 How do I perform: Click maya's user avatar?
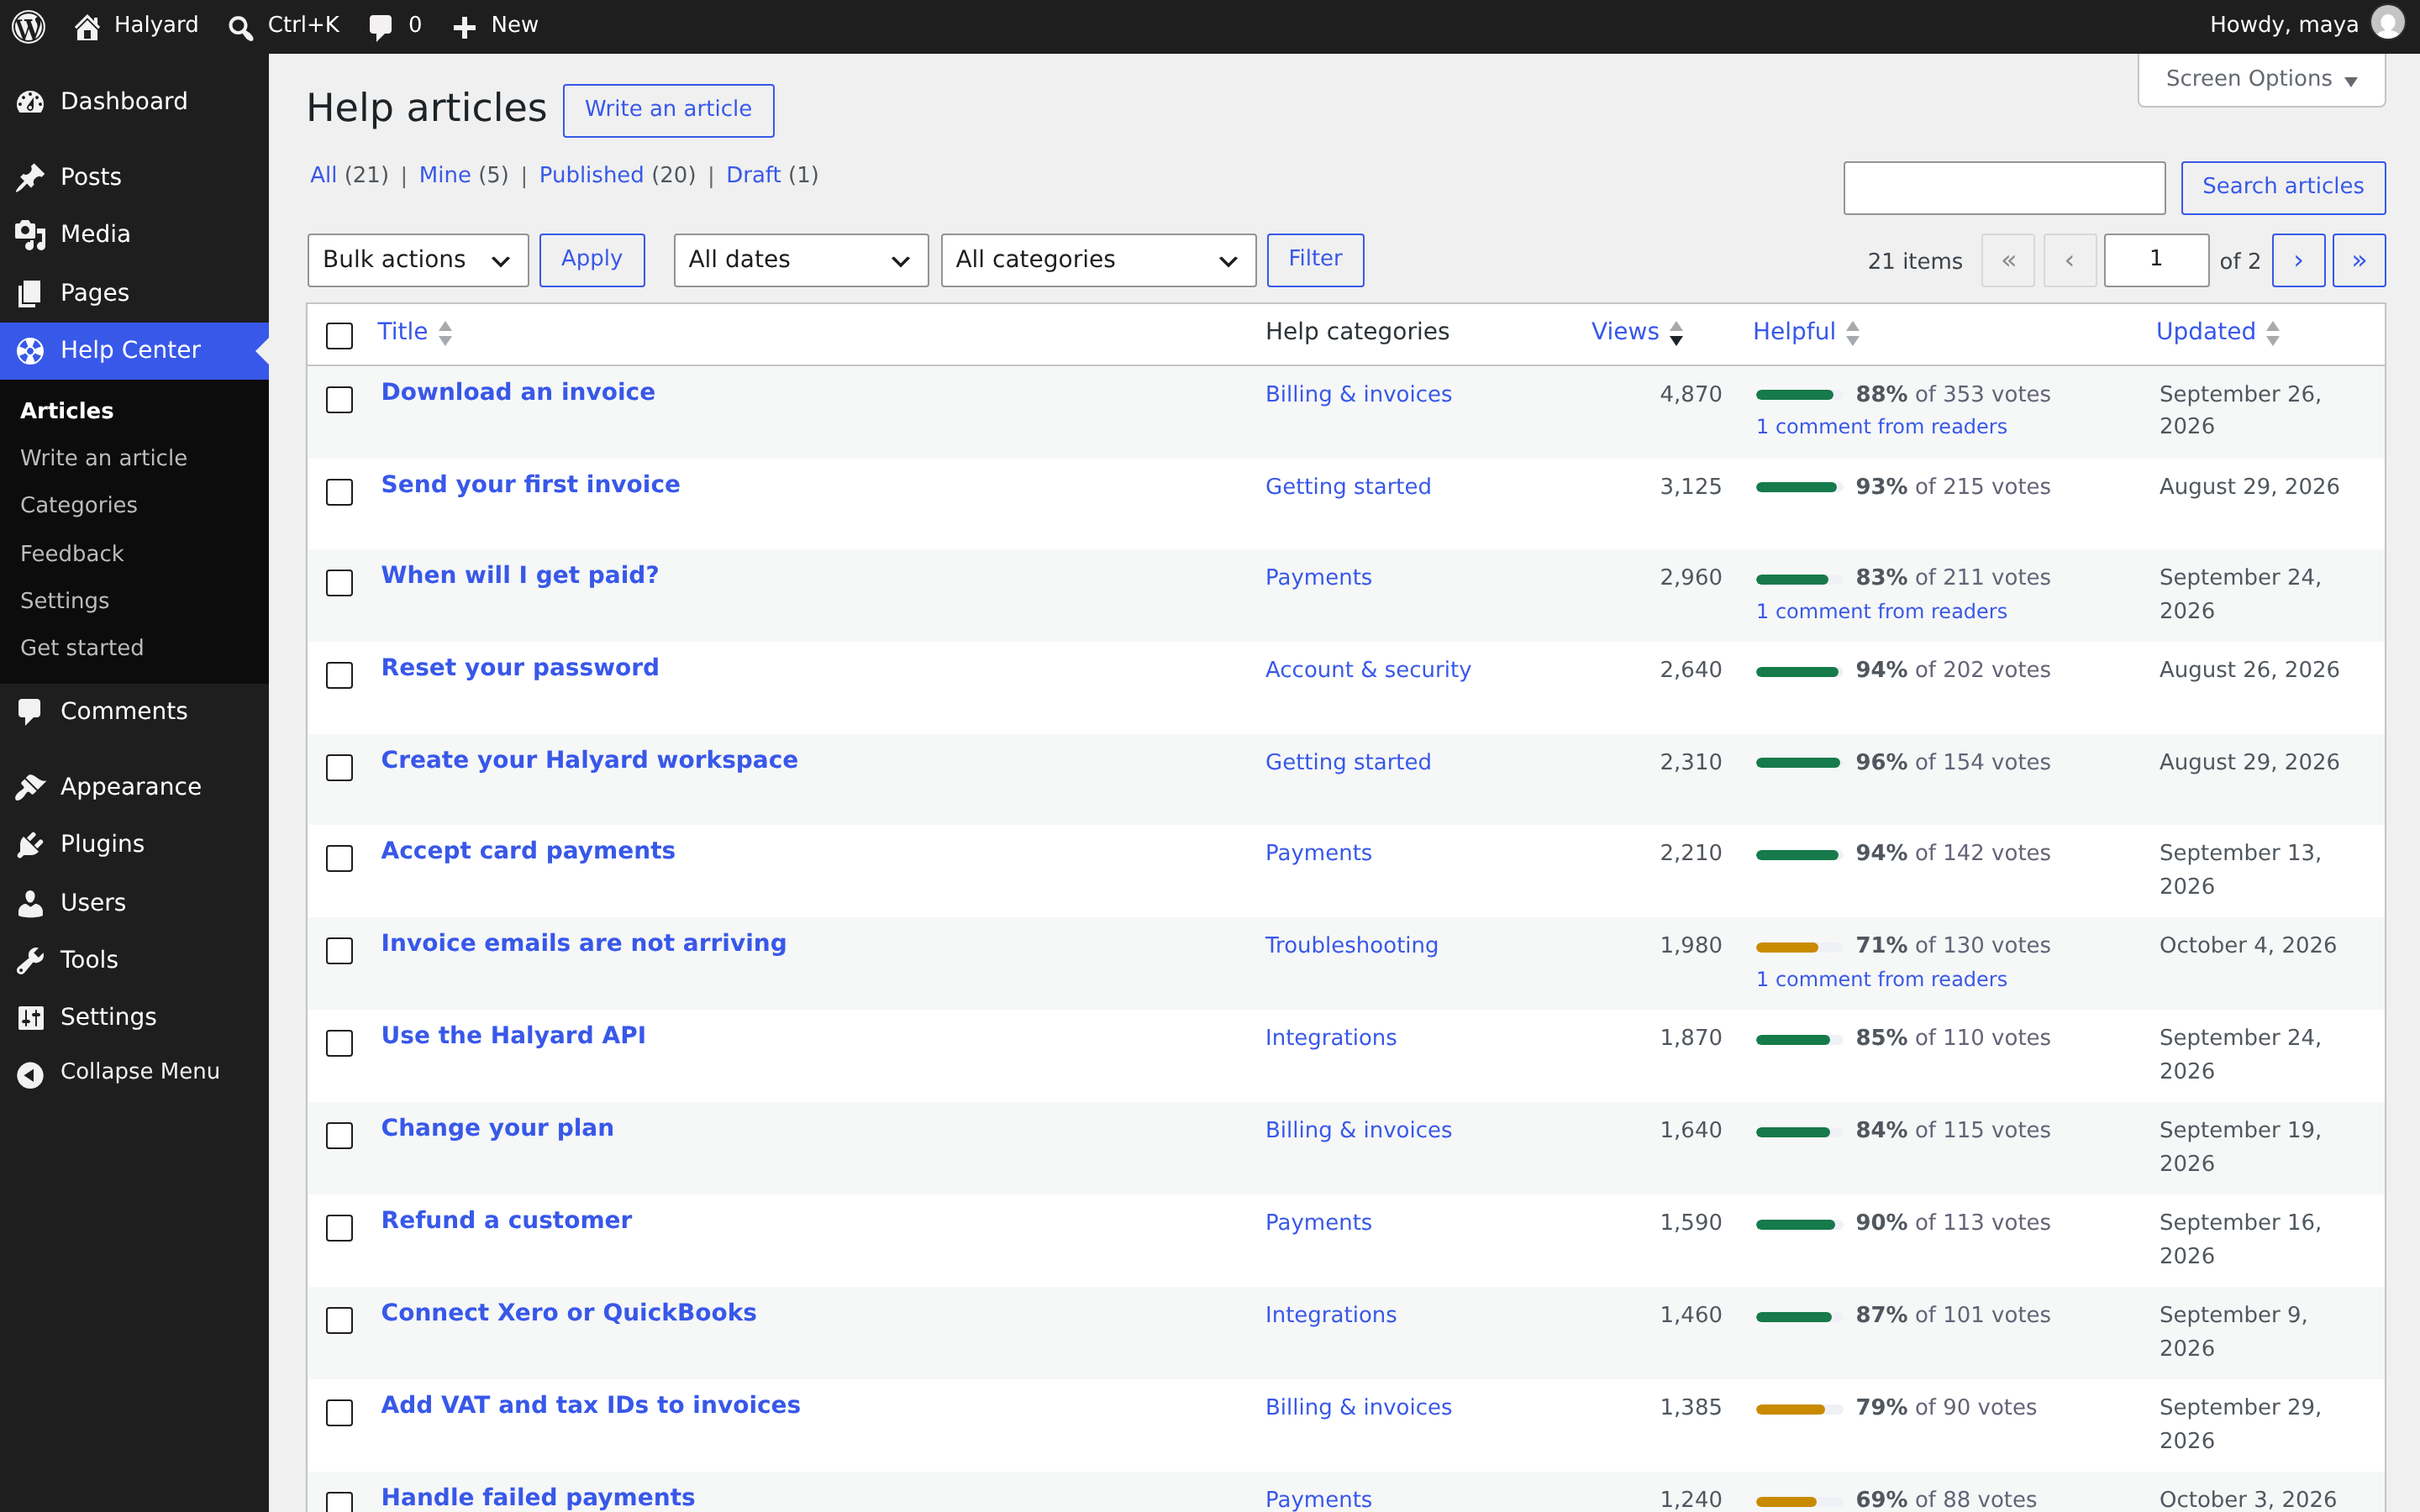(x=2388, y=24)
